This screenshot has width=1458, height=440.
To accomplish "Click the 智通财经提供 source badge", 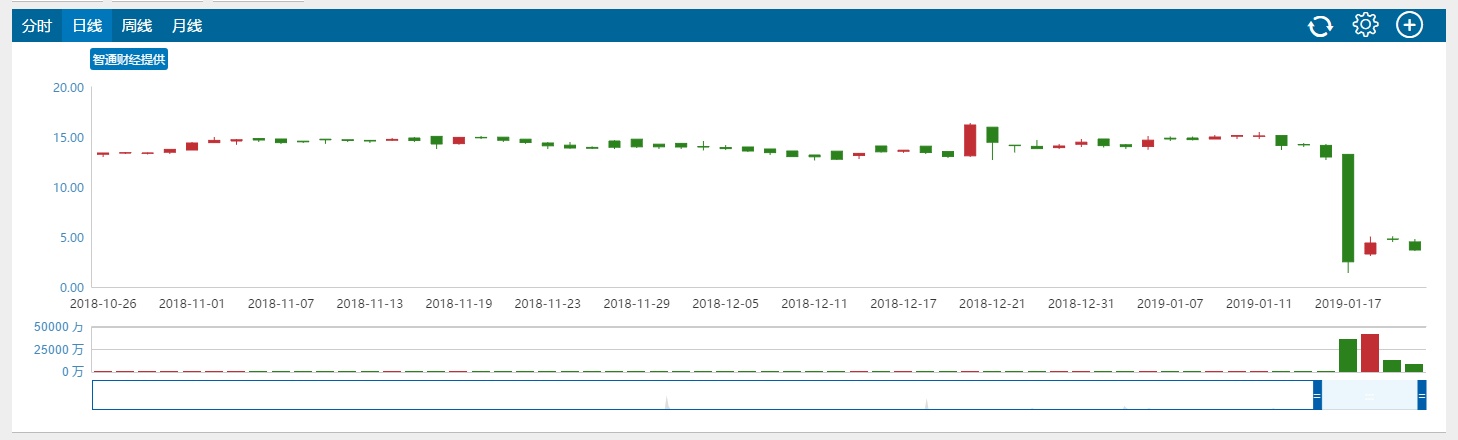I will coord(129,60).
